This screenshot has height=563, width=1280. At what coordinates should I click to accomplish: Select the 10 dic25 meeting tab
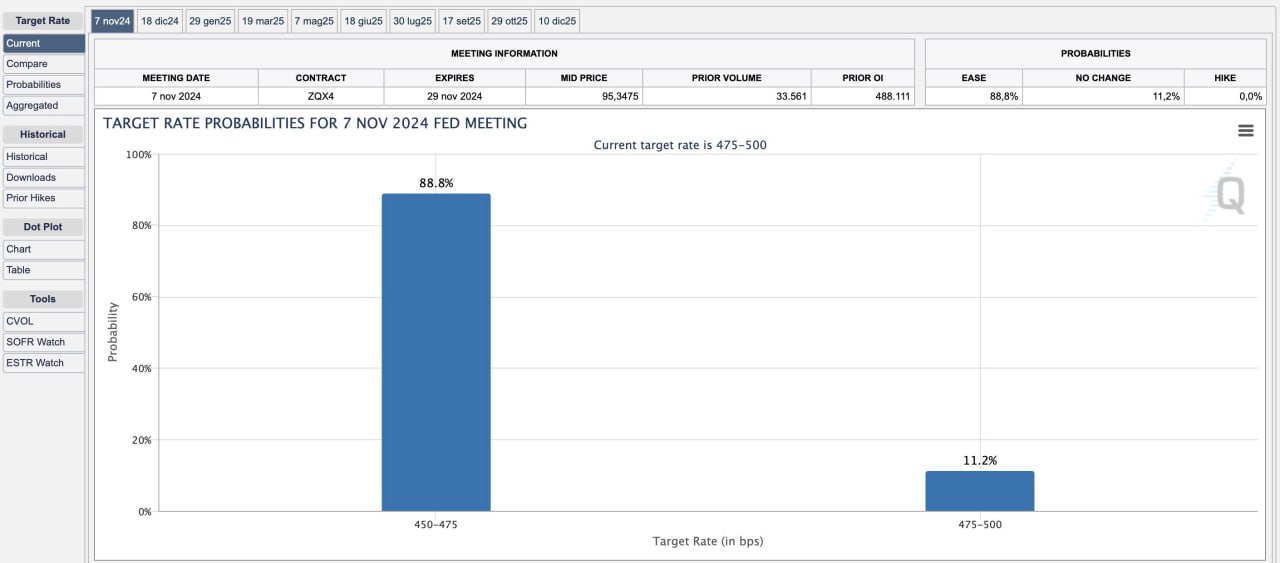point(556,21)
